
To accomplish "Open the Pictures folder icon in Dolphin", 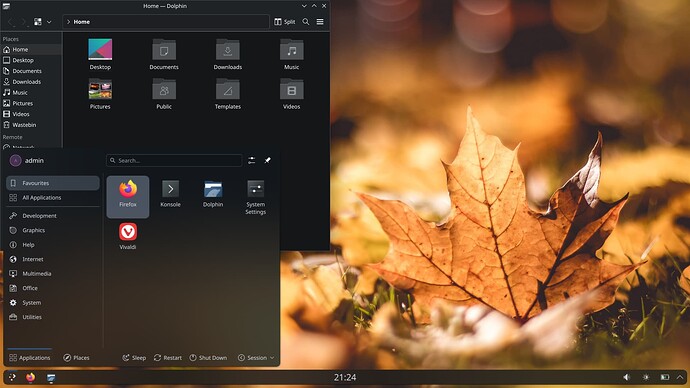I will (100, 94).
